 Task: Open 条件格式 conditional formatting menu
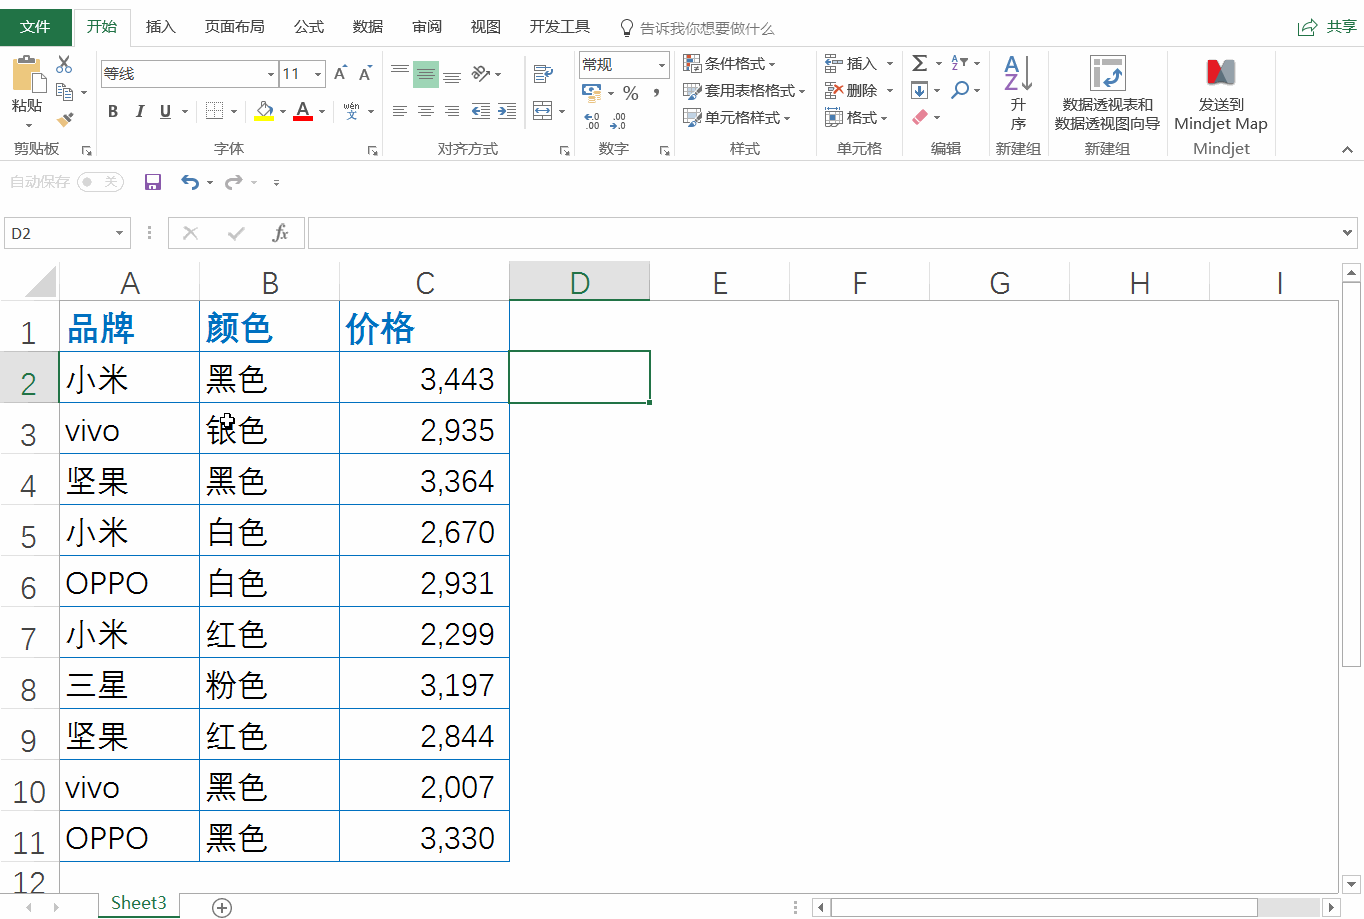pyautogui.click(x=730, y=64)
